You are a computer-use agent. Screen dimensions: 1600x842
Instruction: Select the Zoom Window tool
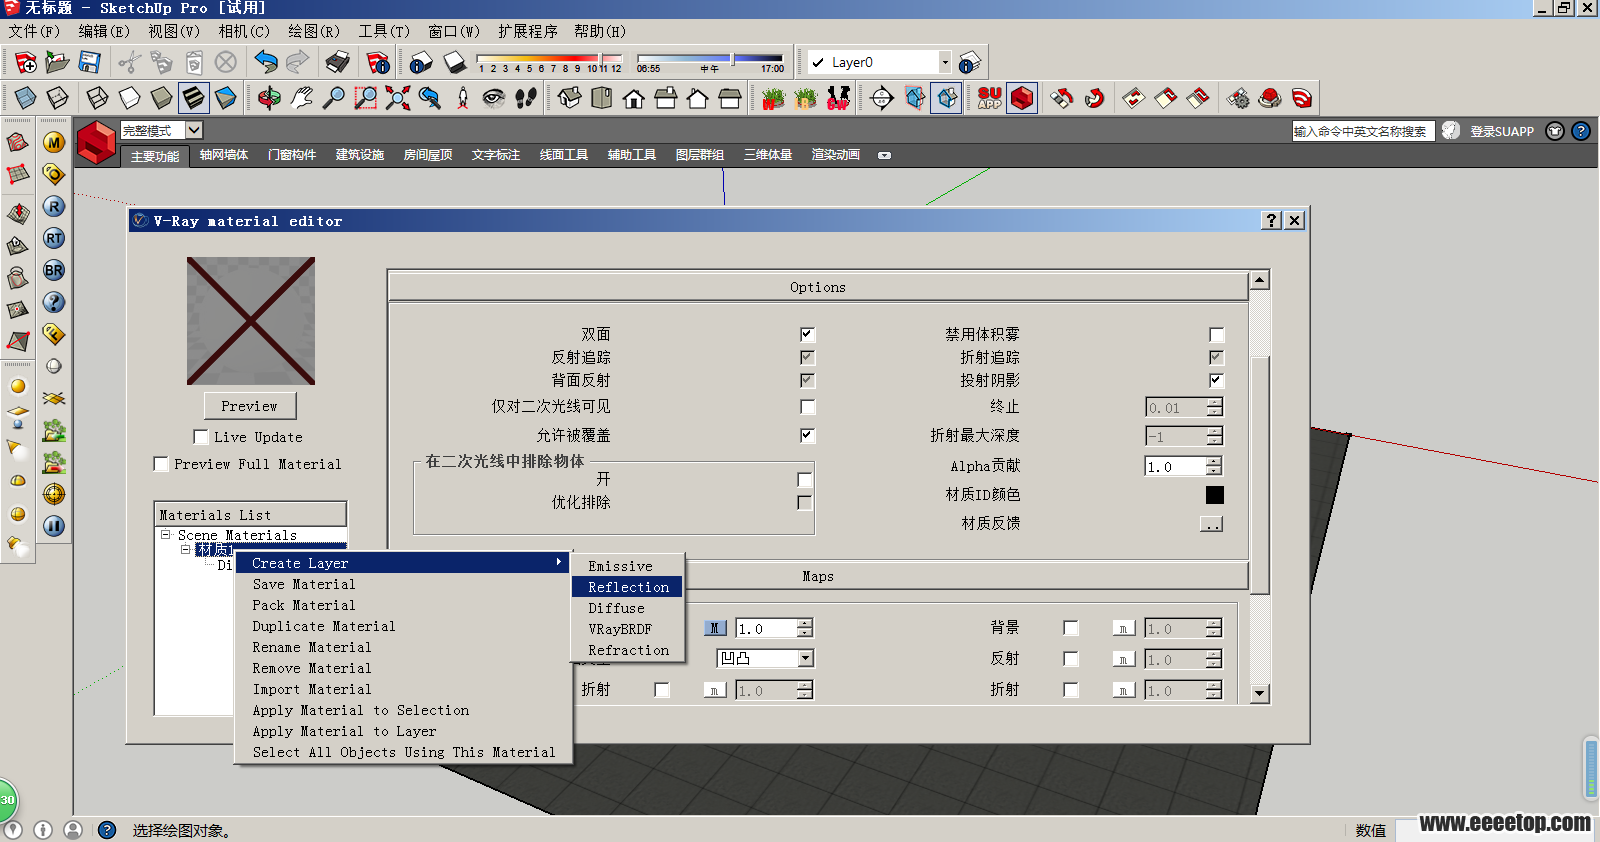pos(366,98)
